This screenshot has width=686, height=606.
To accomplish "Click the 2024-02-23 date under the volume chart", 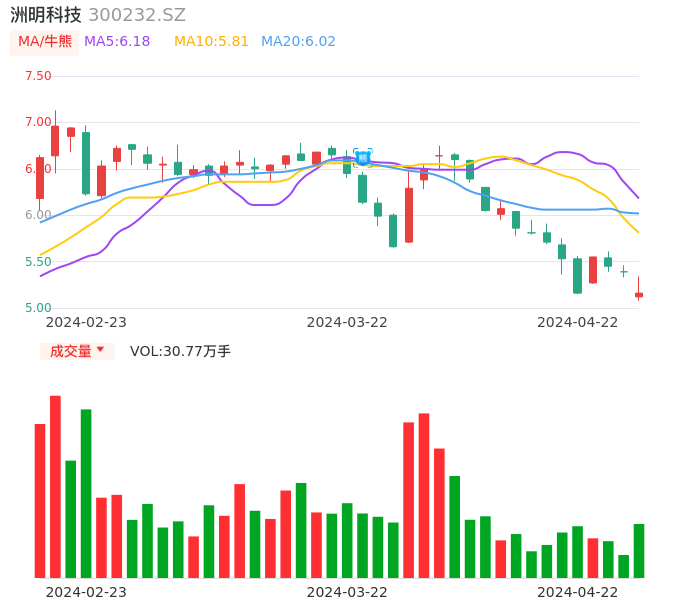I will (x=86, y=592).
